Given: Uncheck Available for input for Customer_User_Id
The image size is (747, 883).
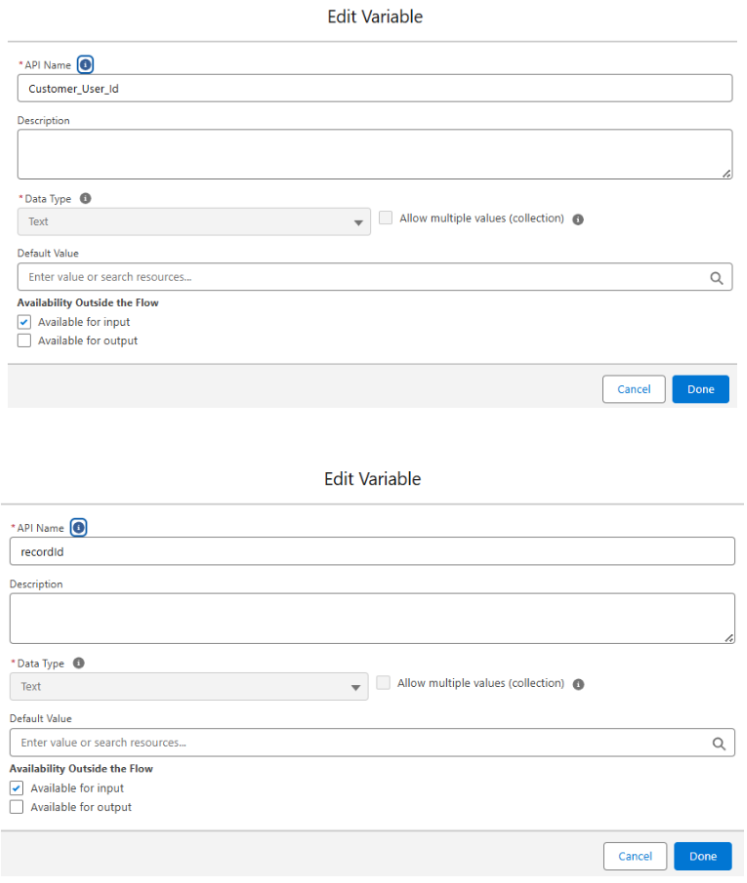Looking at the screenshot, I should [24, 322].
